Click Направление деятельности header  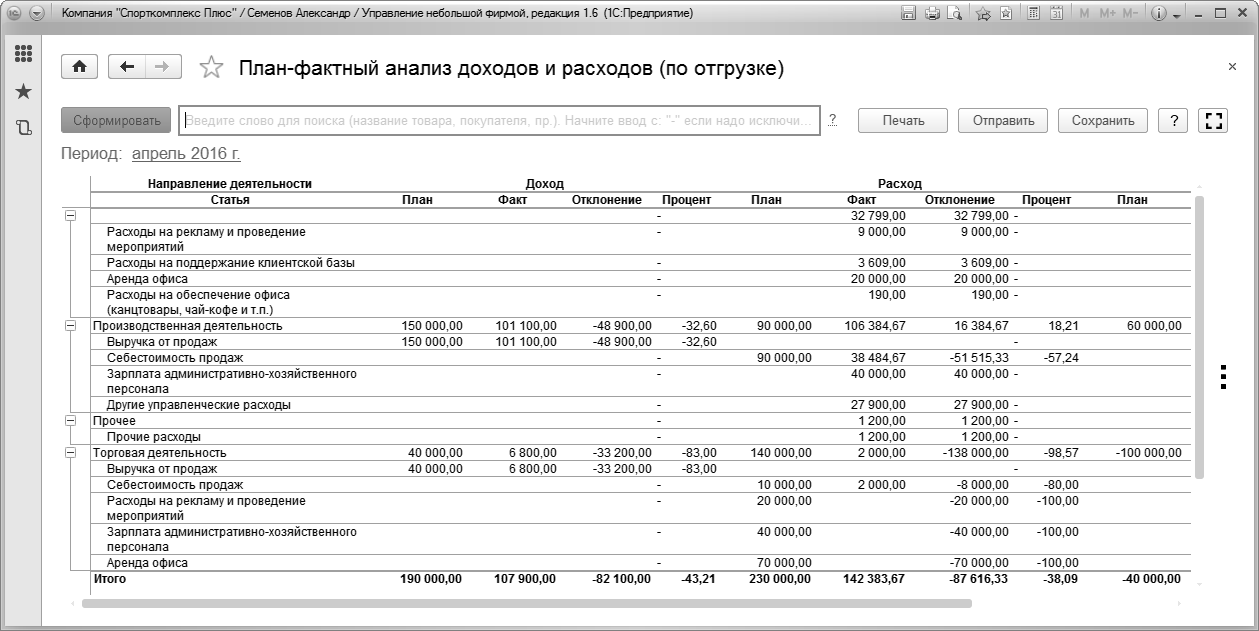click(230, 184)
